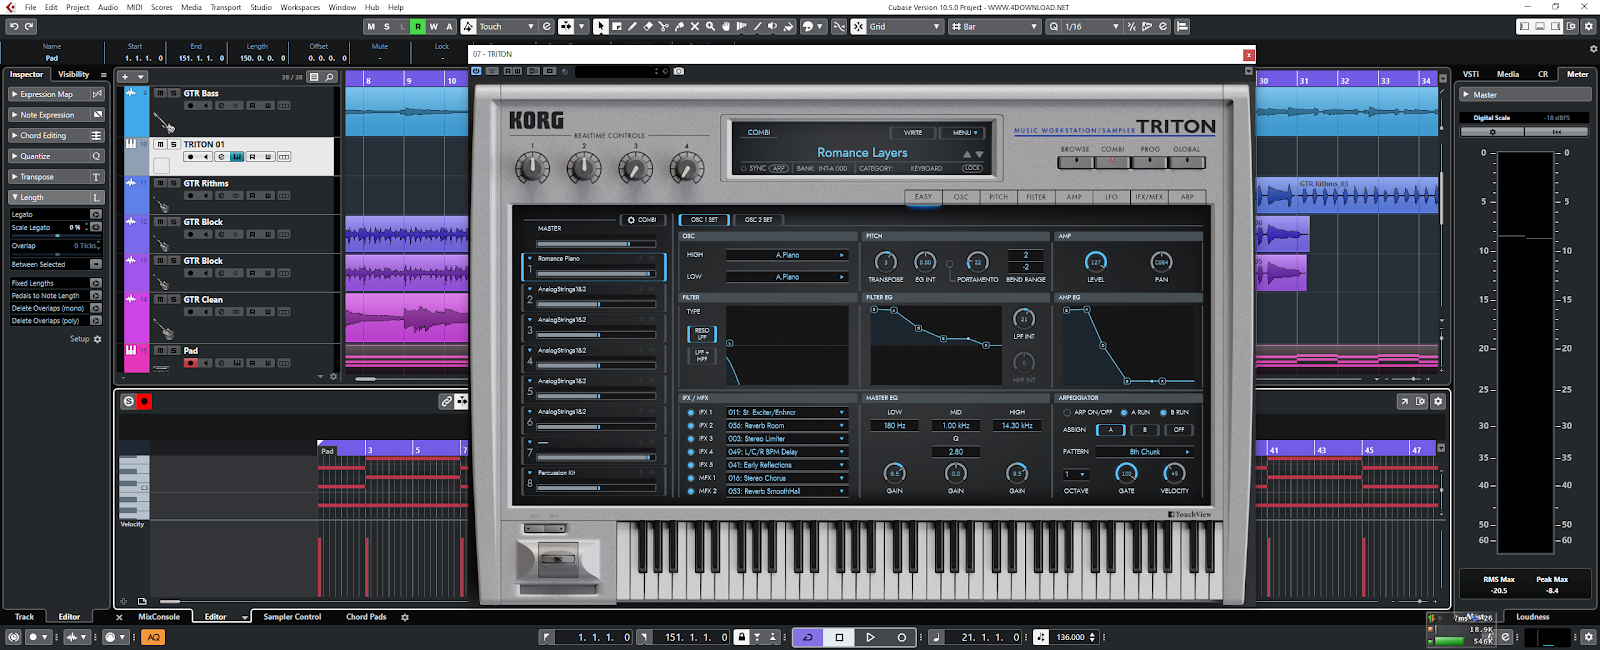Open the Studio menu
The width and height of the screenshot is (1600, 650).
(260, 7)
